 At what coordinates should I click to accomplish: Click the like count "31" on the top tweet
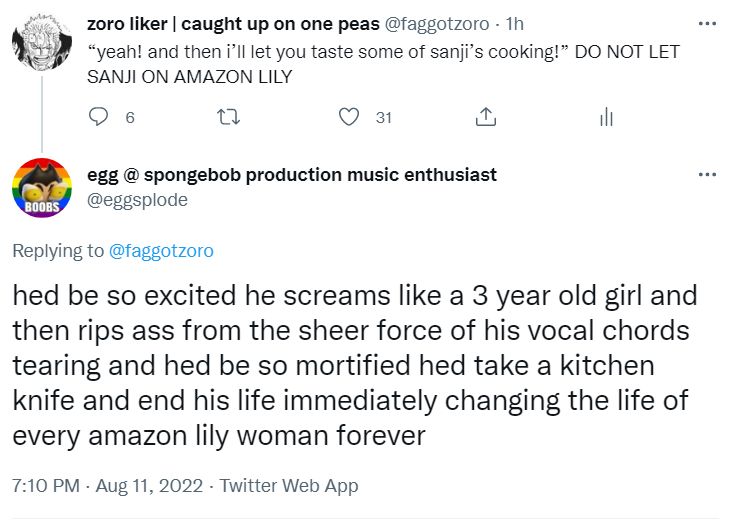click(x=383, y=118)
